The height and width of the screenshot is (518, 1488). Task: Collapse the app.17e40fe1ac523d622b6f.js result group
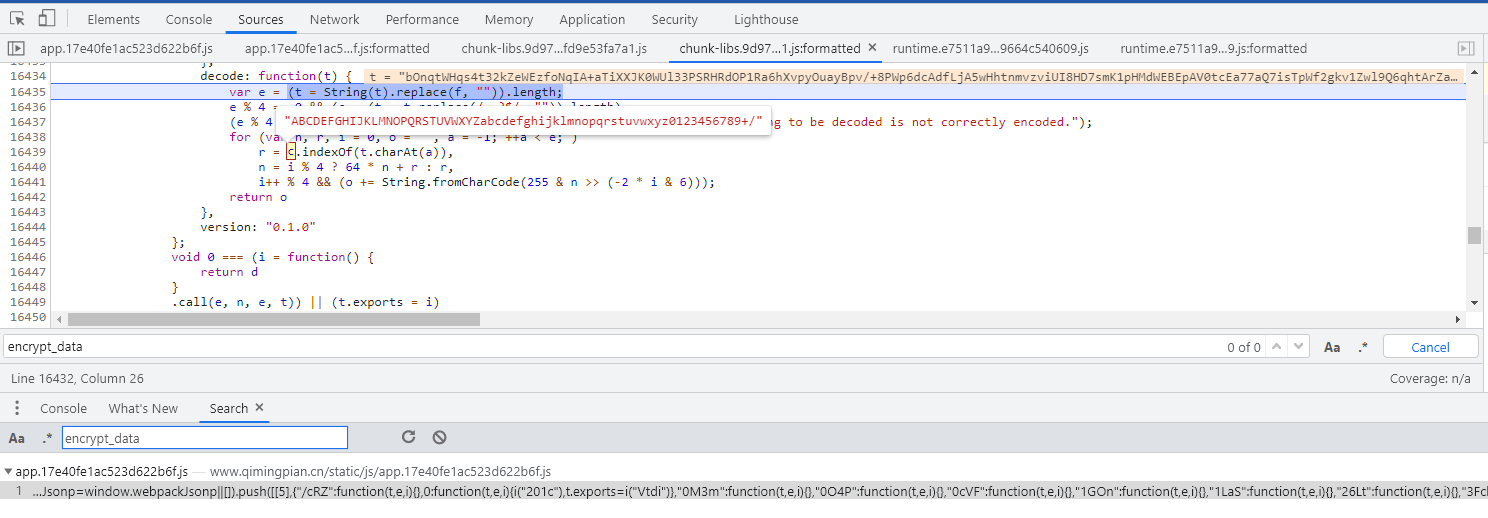click(9, 472)
